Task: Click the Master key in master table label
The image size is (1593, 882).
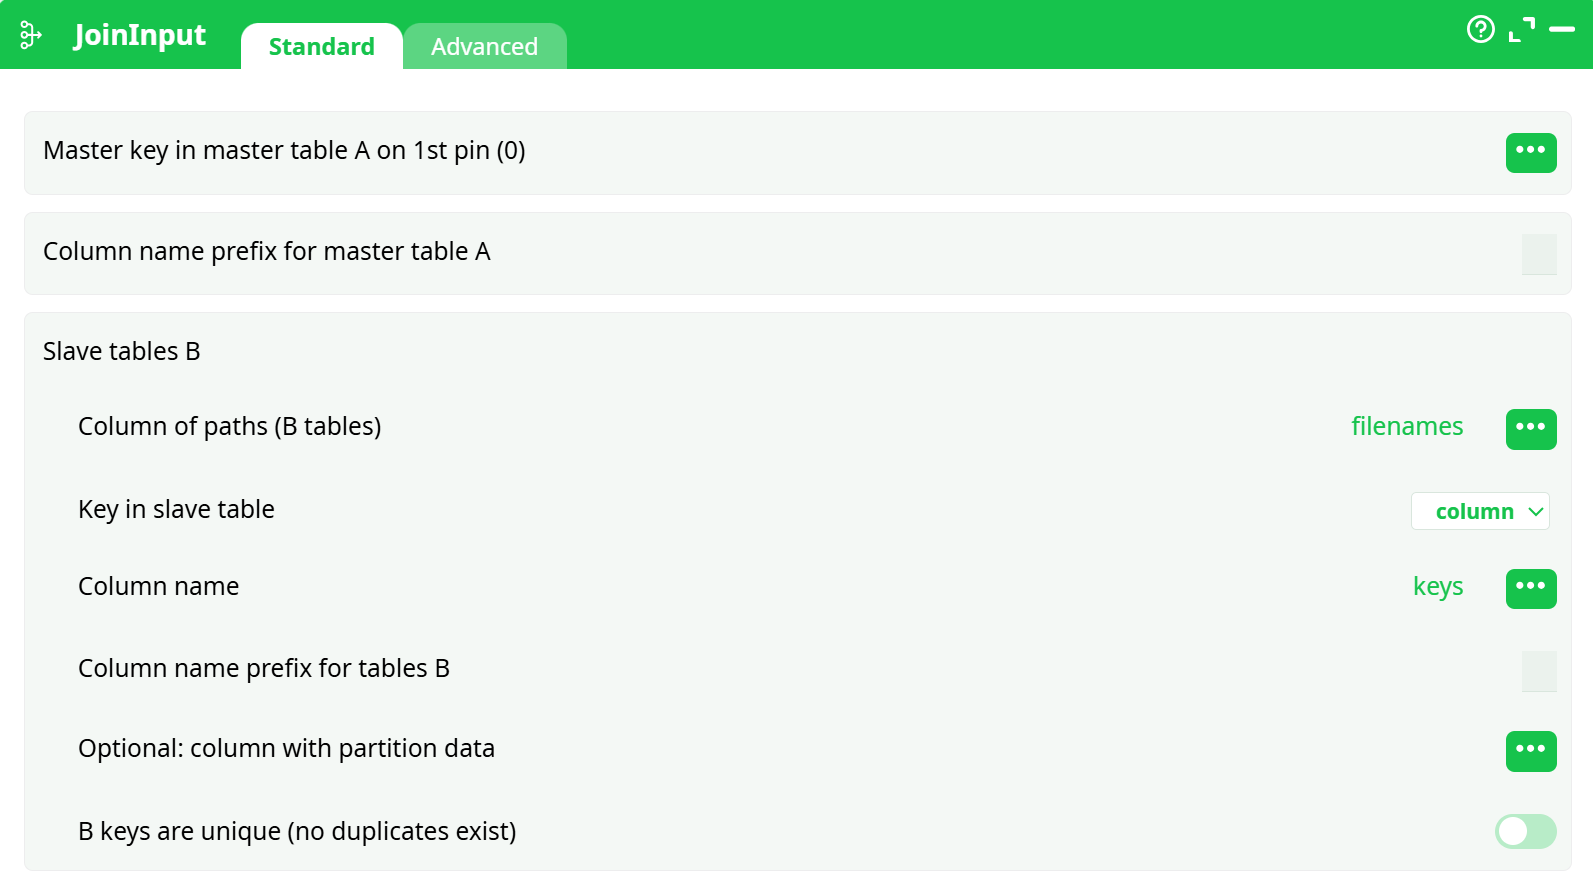Action: (284, 151)
